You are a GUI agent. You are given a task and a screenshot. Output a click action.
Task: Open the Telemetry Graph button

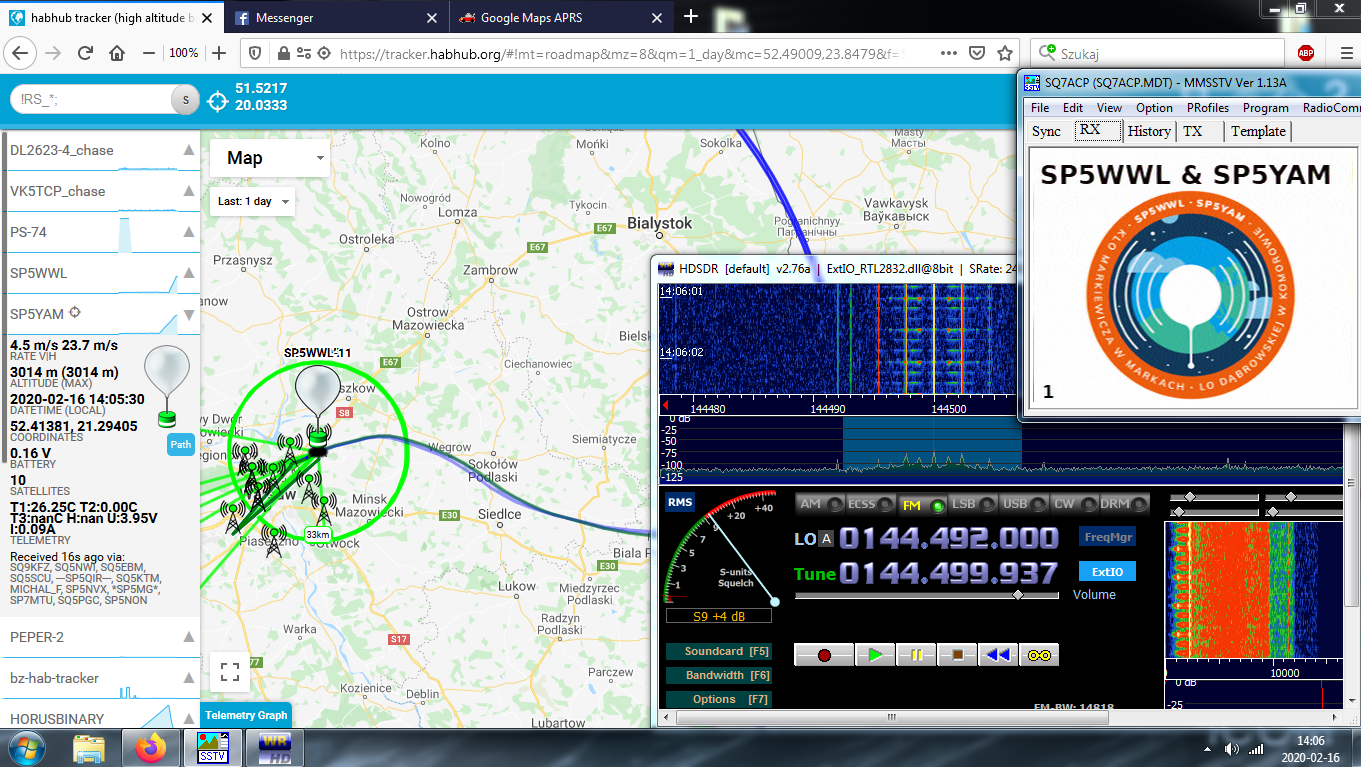(245, 715)
